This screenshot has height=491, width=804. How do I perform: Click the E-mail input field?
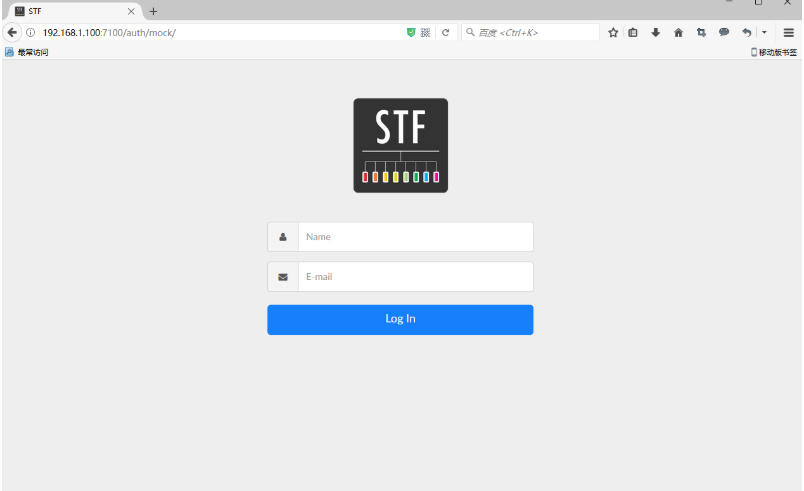tap(415, 277)
